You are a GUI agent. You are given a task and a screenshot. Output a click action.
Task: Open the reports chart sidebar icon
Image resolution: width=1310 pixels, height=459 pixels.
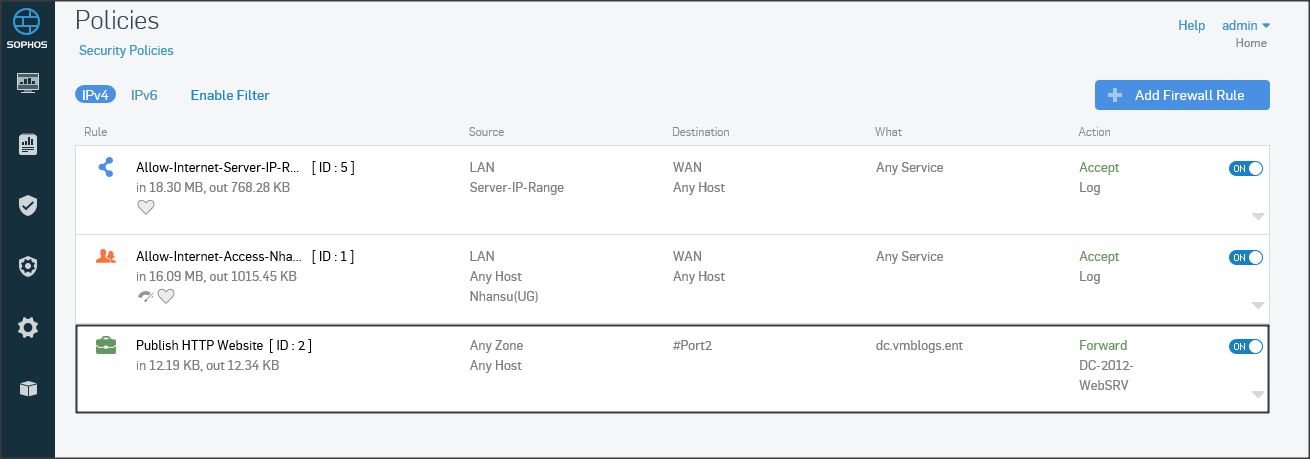pos(28,145)
